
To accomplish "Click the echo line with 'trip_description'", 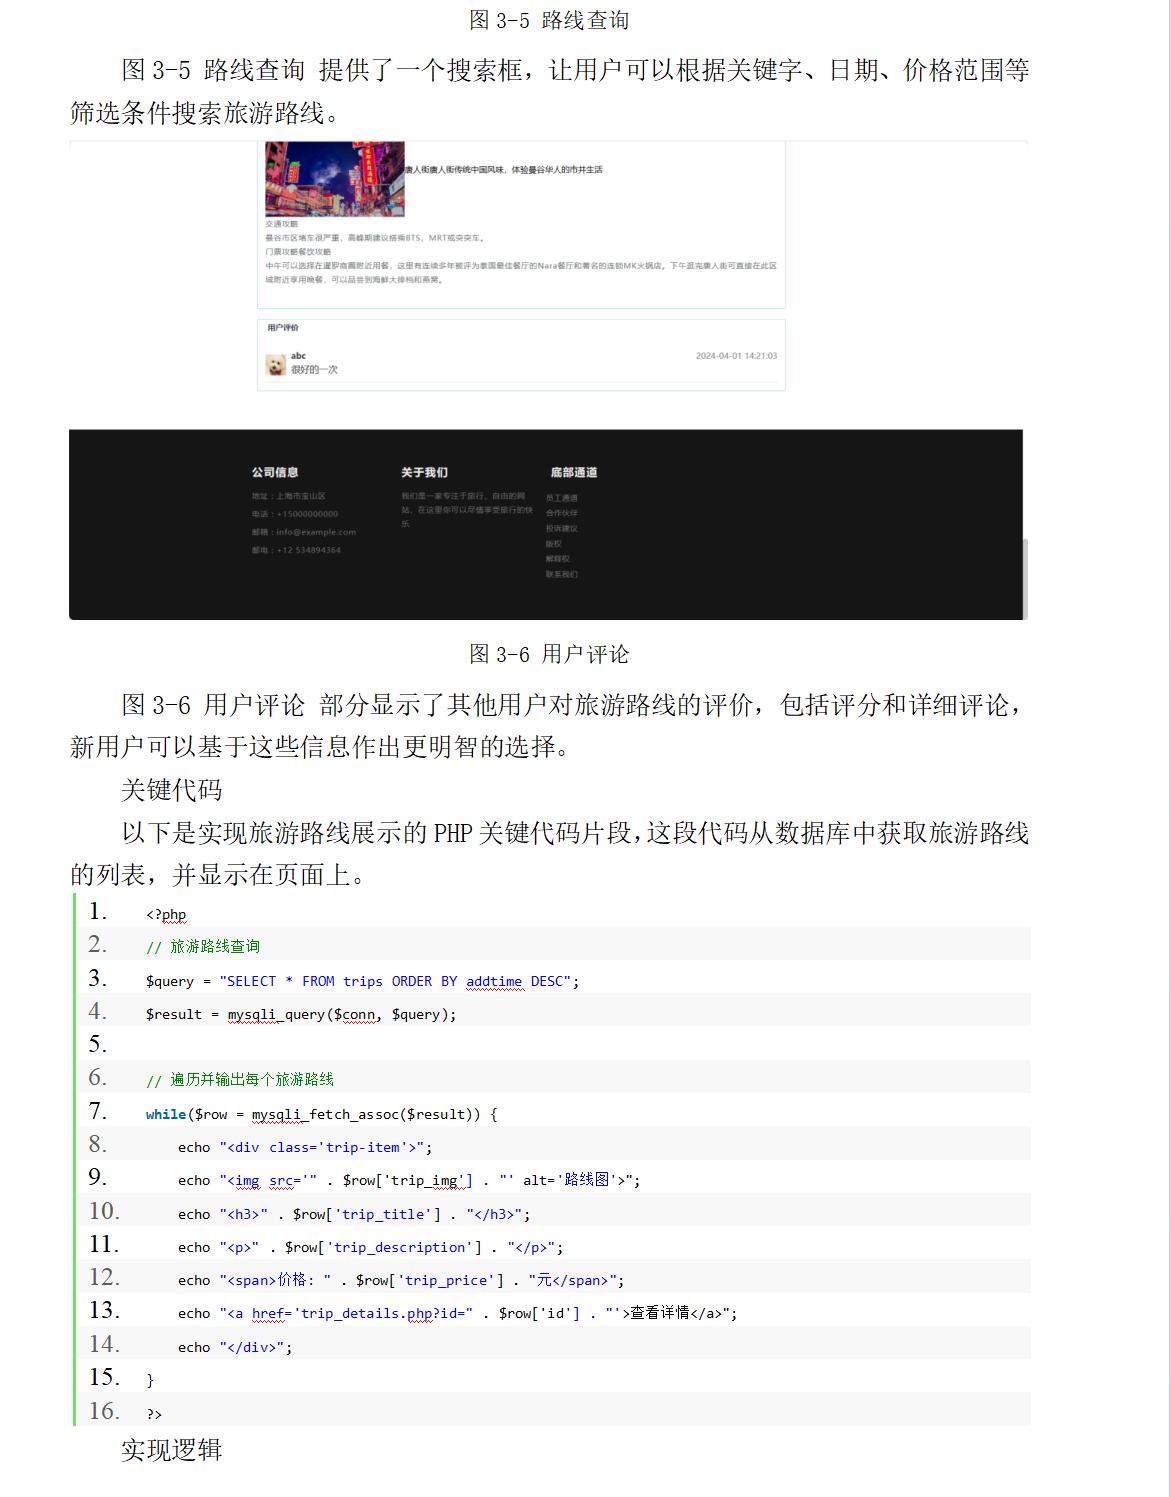I will (371, 1247).
